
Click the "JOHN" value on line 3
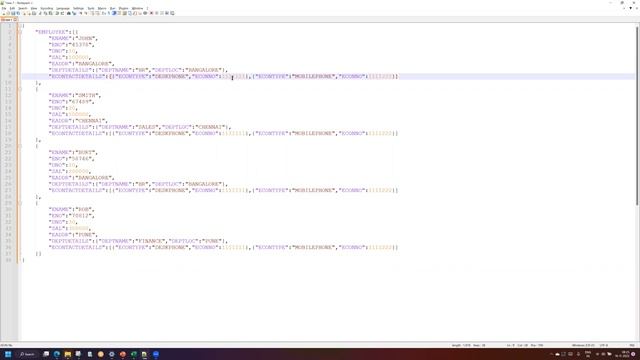[86, 38]
